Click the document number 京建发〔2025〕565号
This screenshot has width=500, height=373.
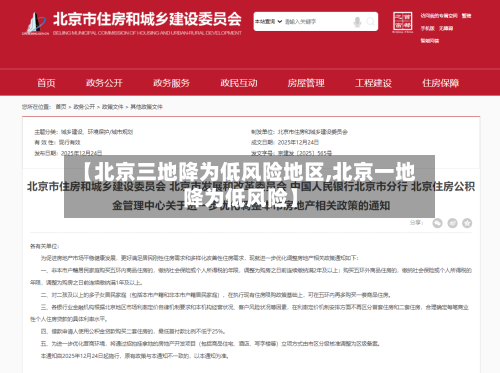[305, 153]
